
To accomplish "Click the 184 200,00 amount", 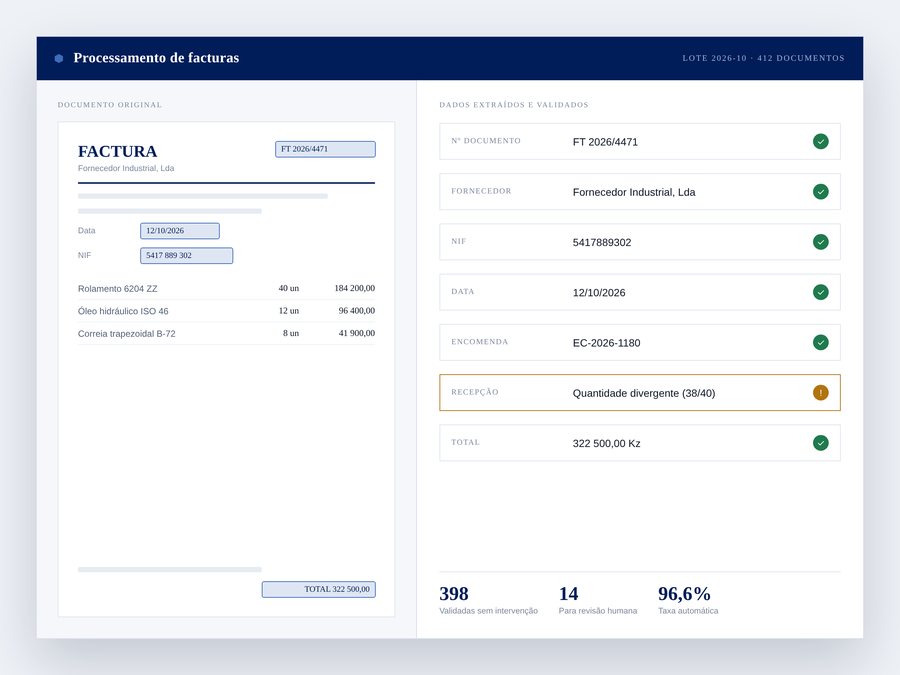I will tap(355, 288).
